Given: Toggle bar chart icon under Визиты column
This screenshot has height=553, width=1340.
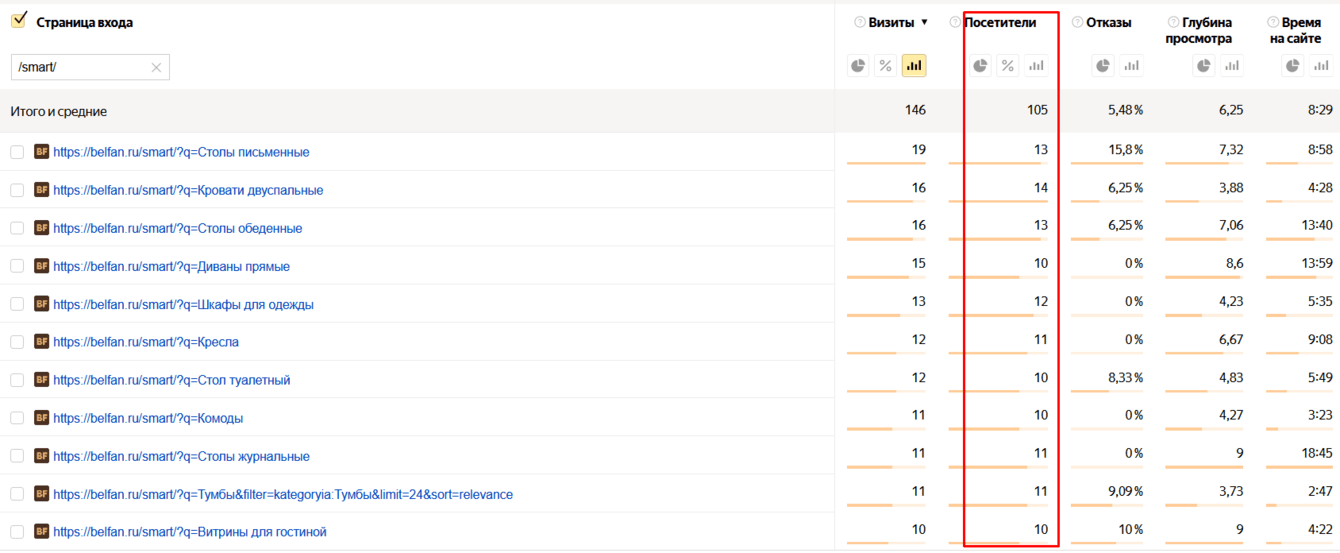Looking at the screenshot, I should [913, 66].
